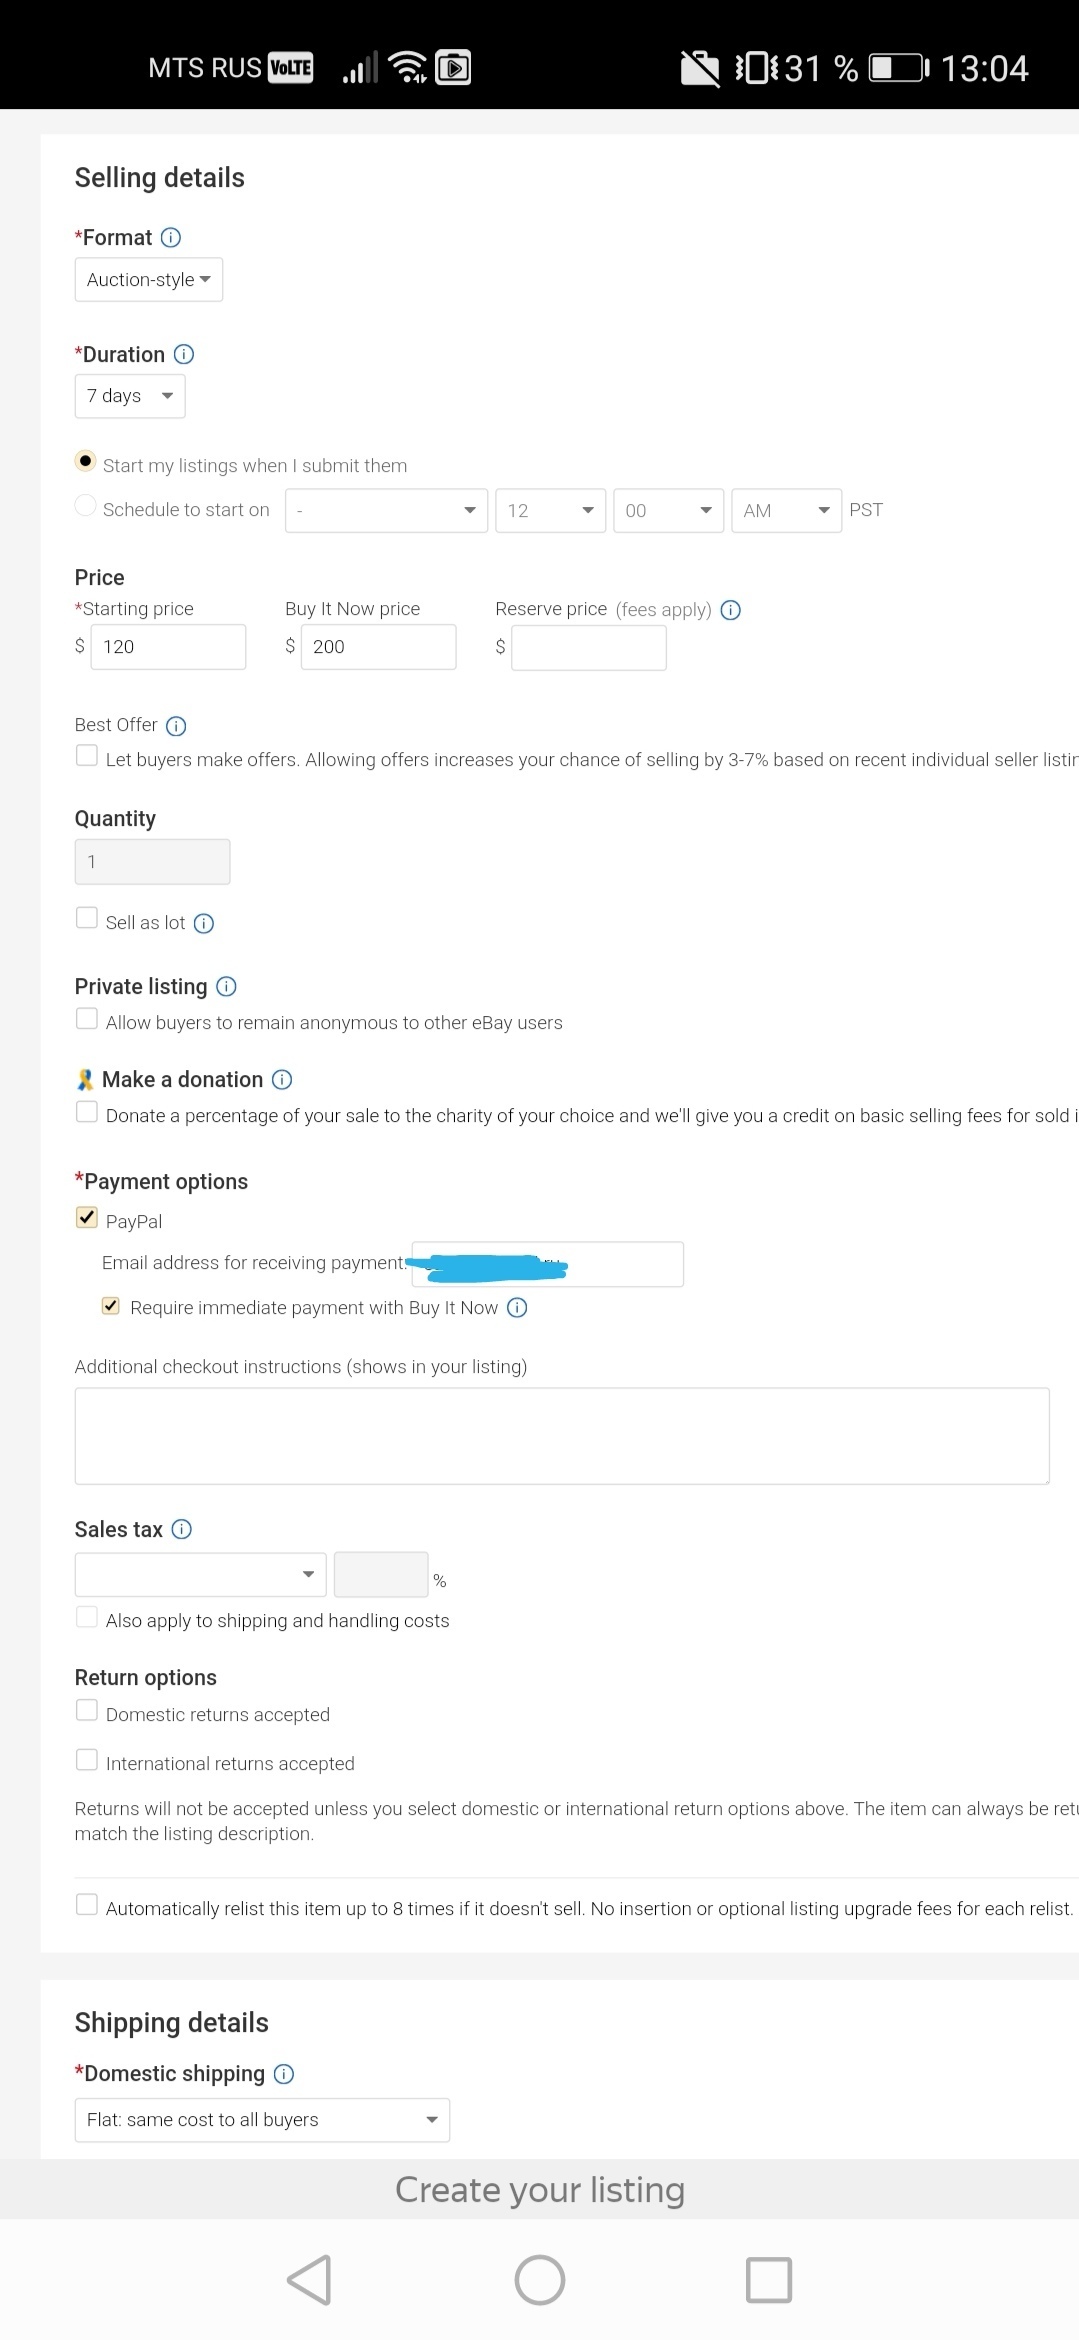Click the Sales tax info icon

click(x=182, y=1530)
